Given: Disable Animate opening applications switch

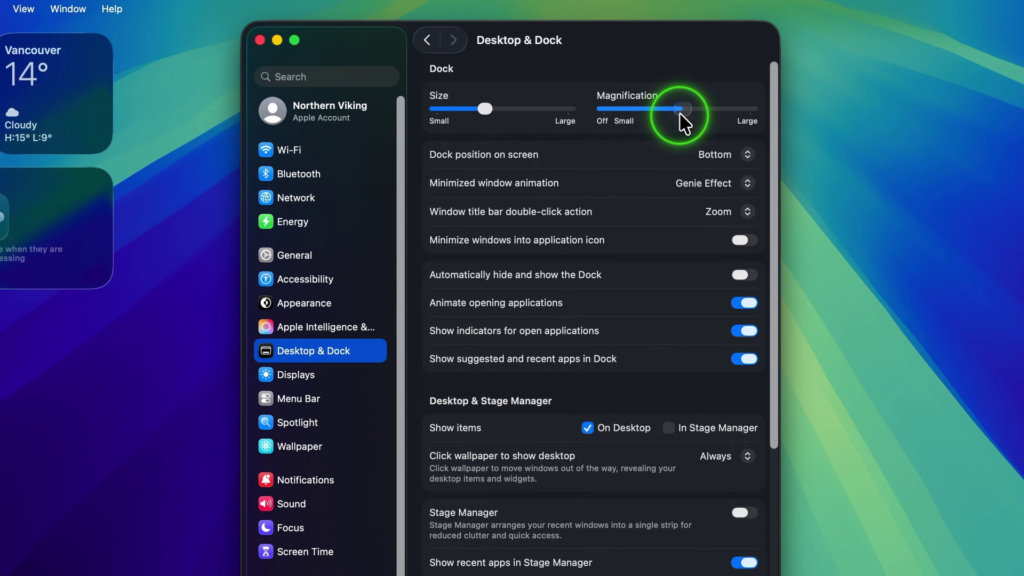Looking at the screenshot, I should (744, 303).
